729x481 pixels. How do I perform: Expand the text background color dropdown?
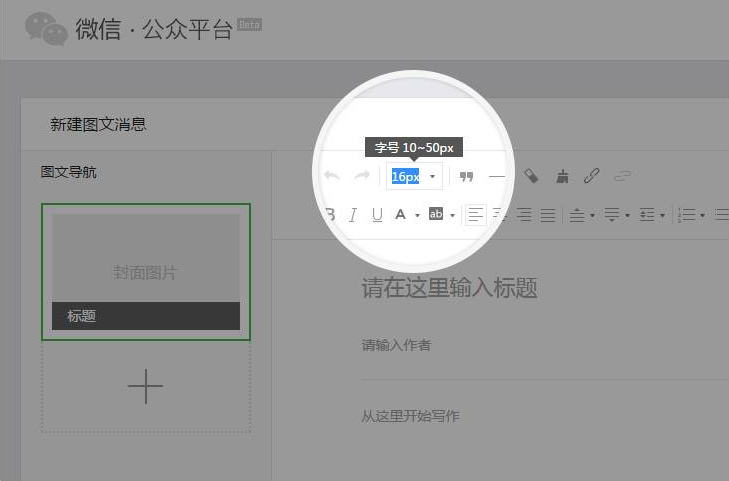(452, 215)
